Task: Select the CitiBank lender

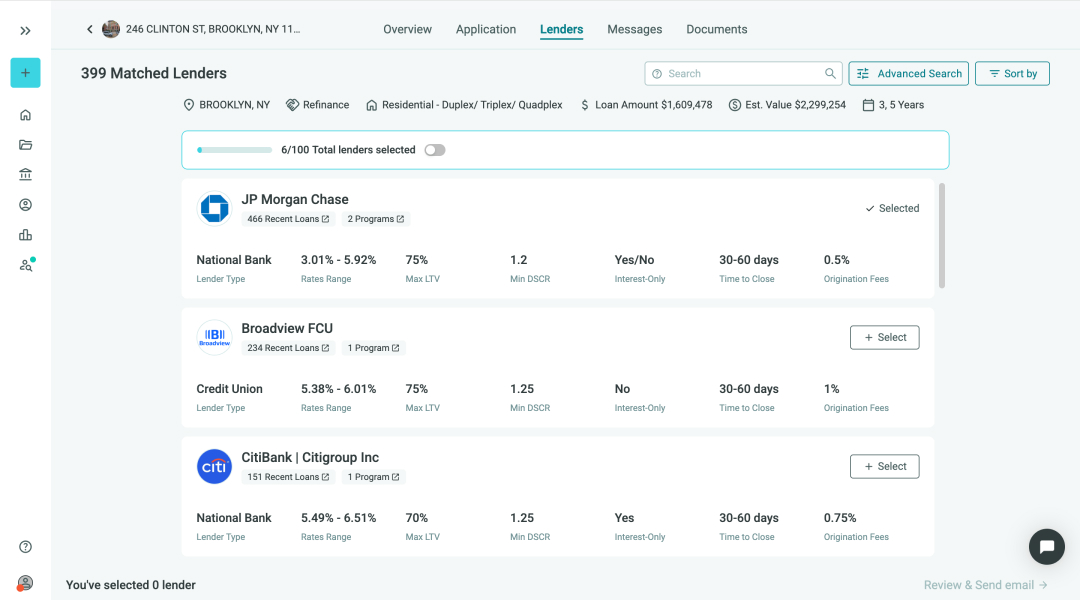Action: tap(884, 467)
